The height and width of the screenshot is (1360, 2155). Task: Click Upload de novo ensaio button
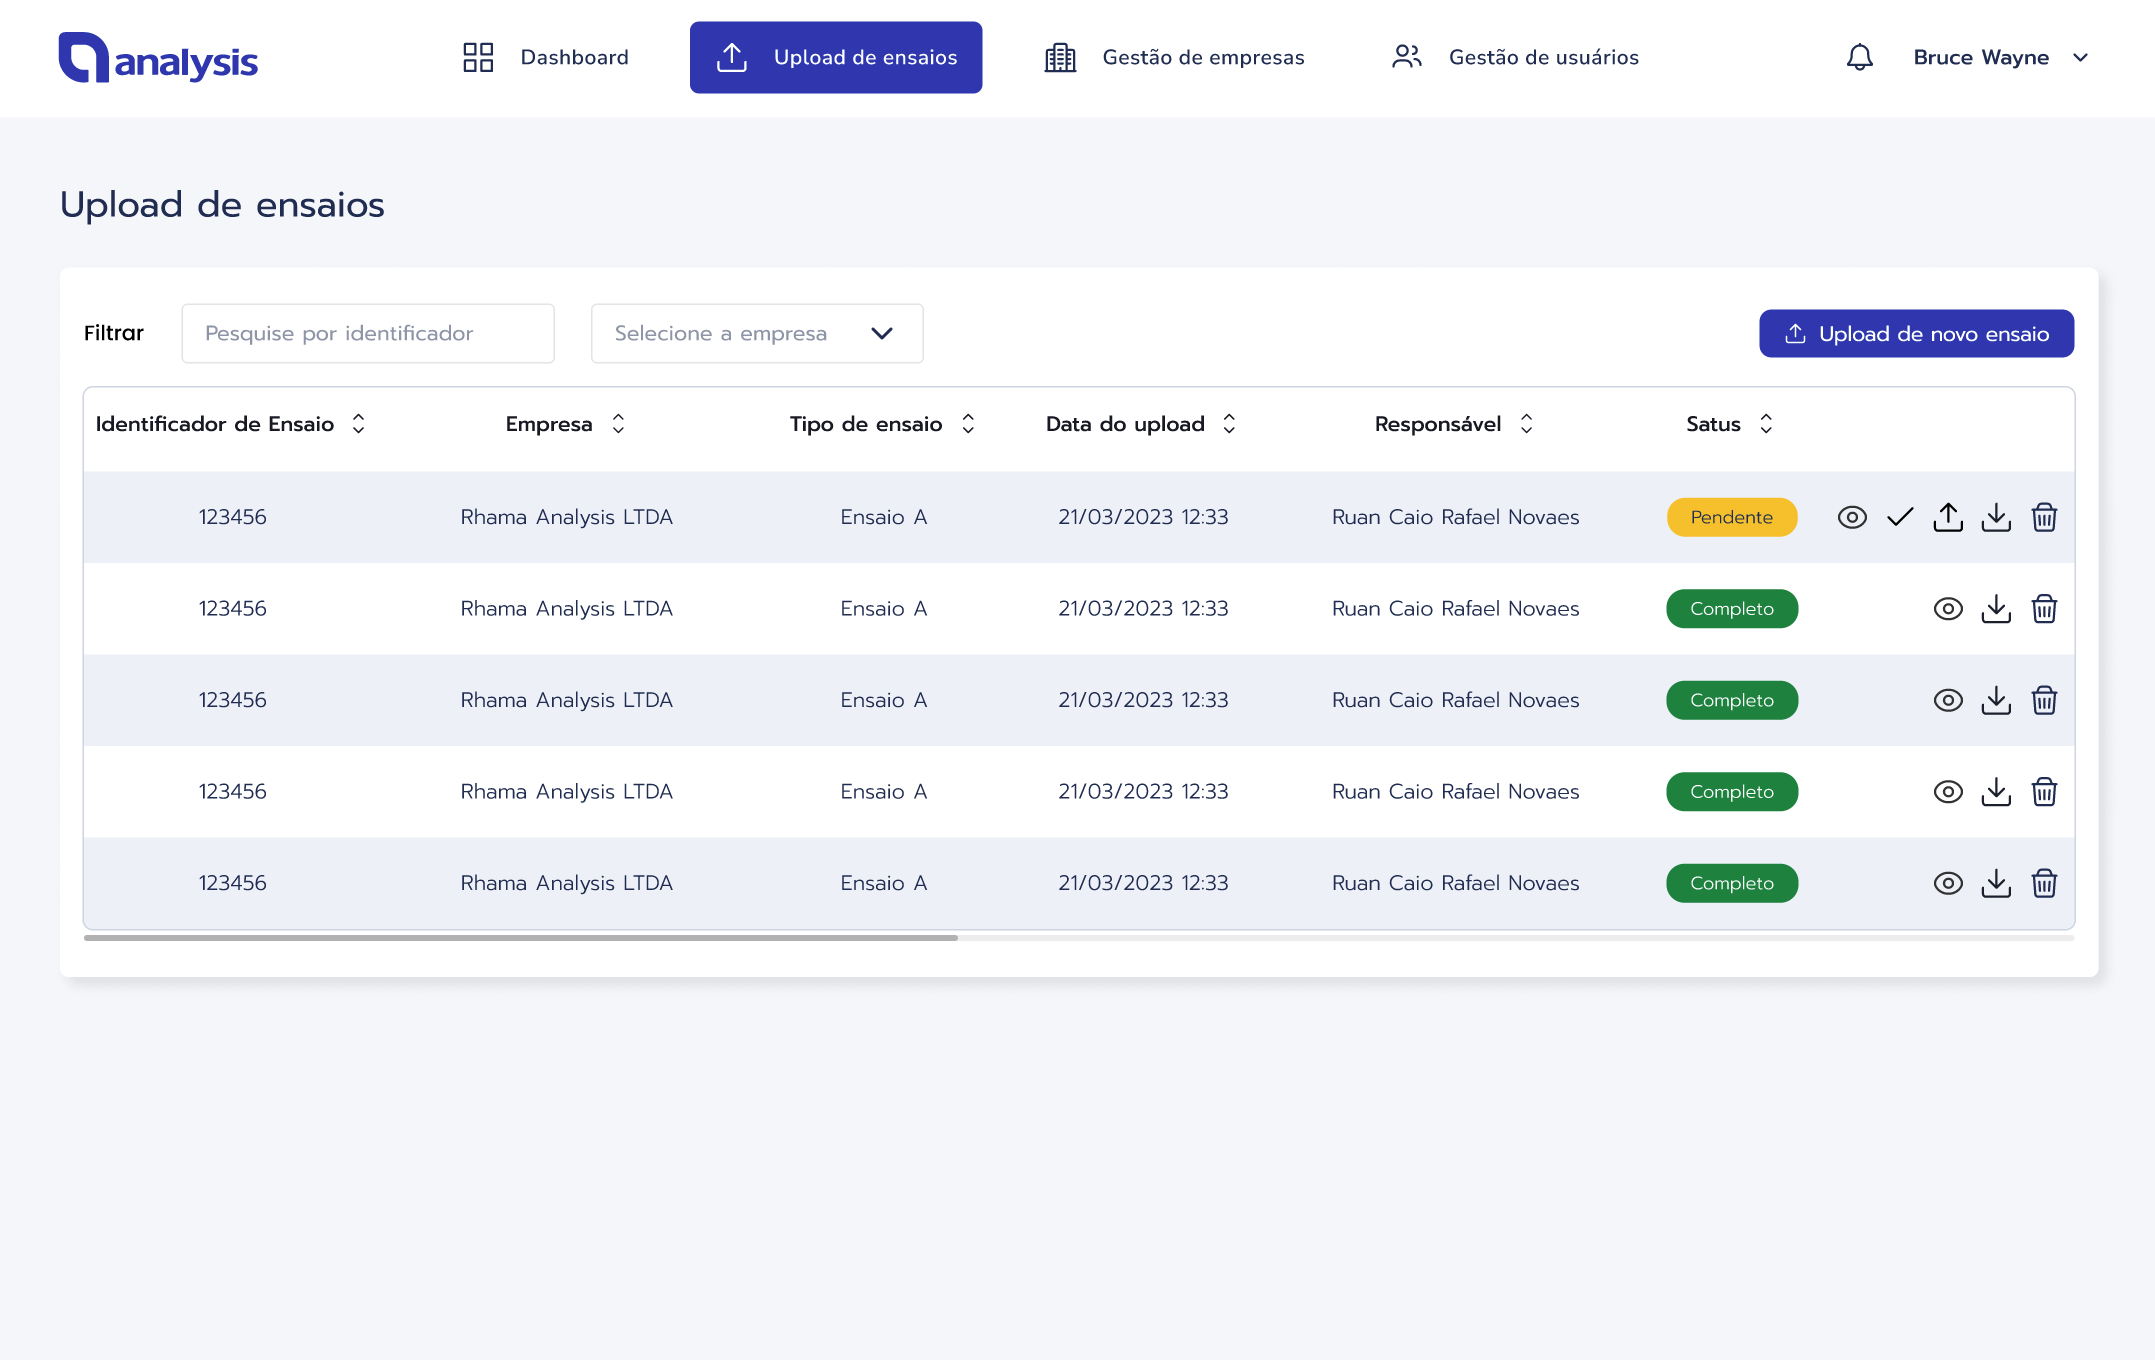(1916, 333)
